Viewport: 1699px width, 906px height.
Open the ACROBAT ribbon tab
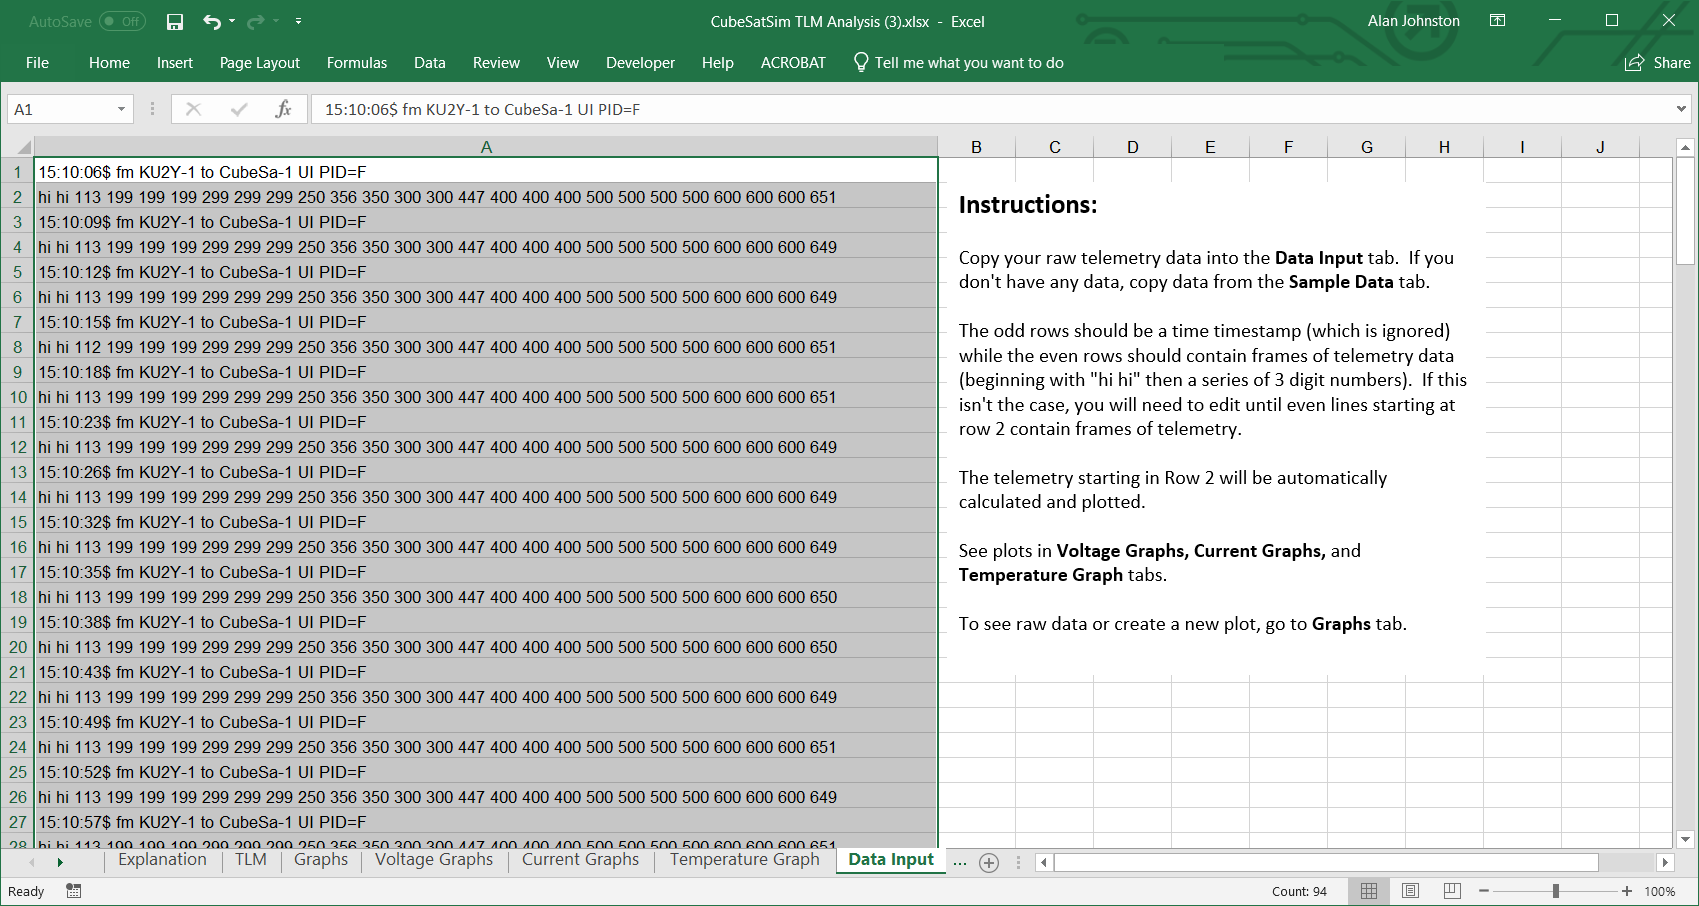[793, 63]
